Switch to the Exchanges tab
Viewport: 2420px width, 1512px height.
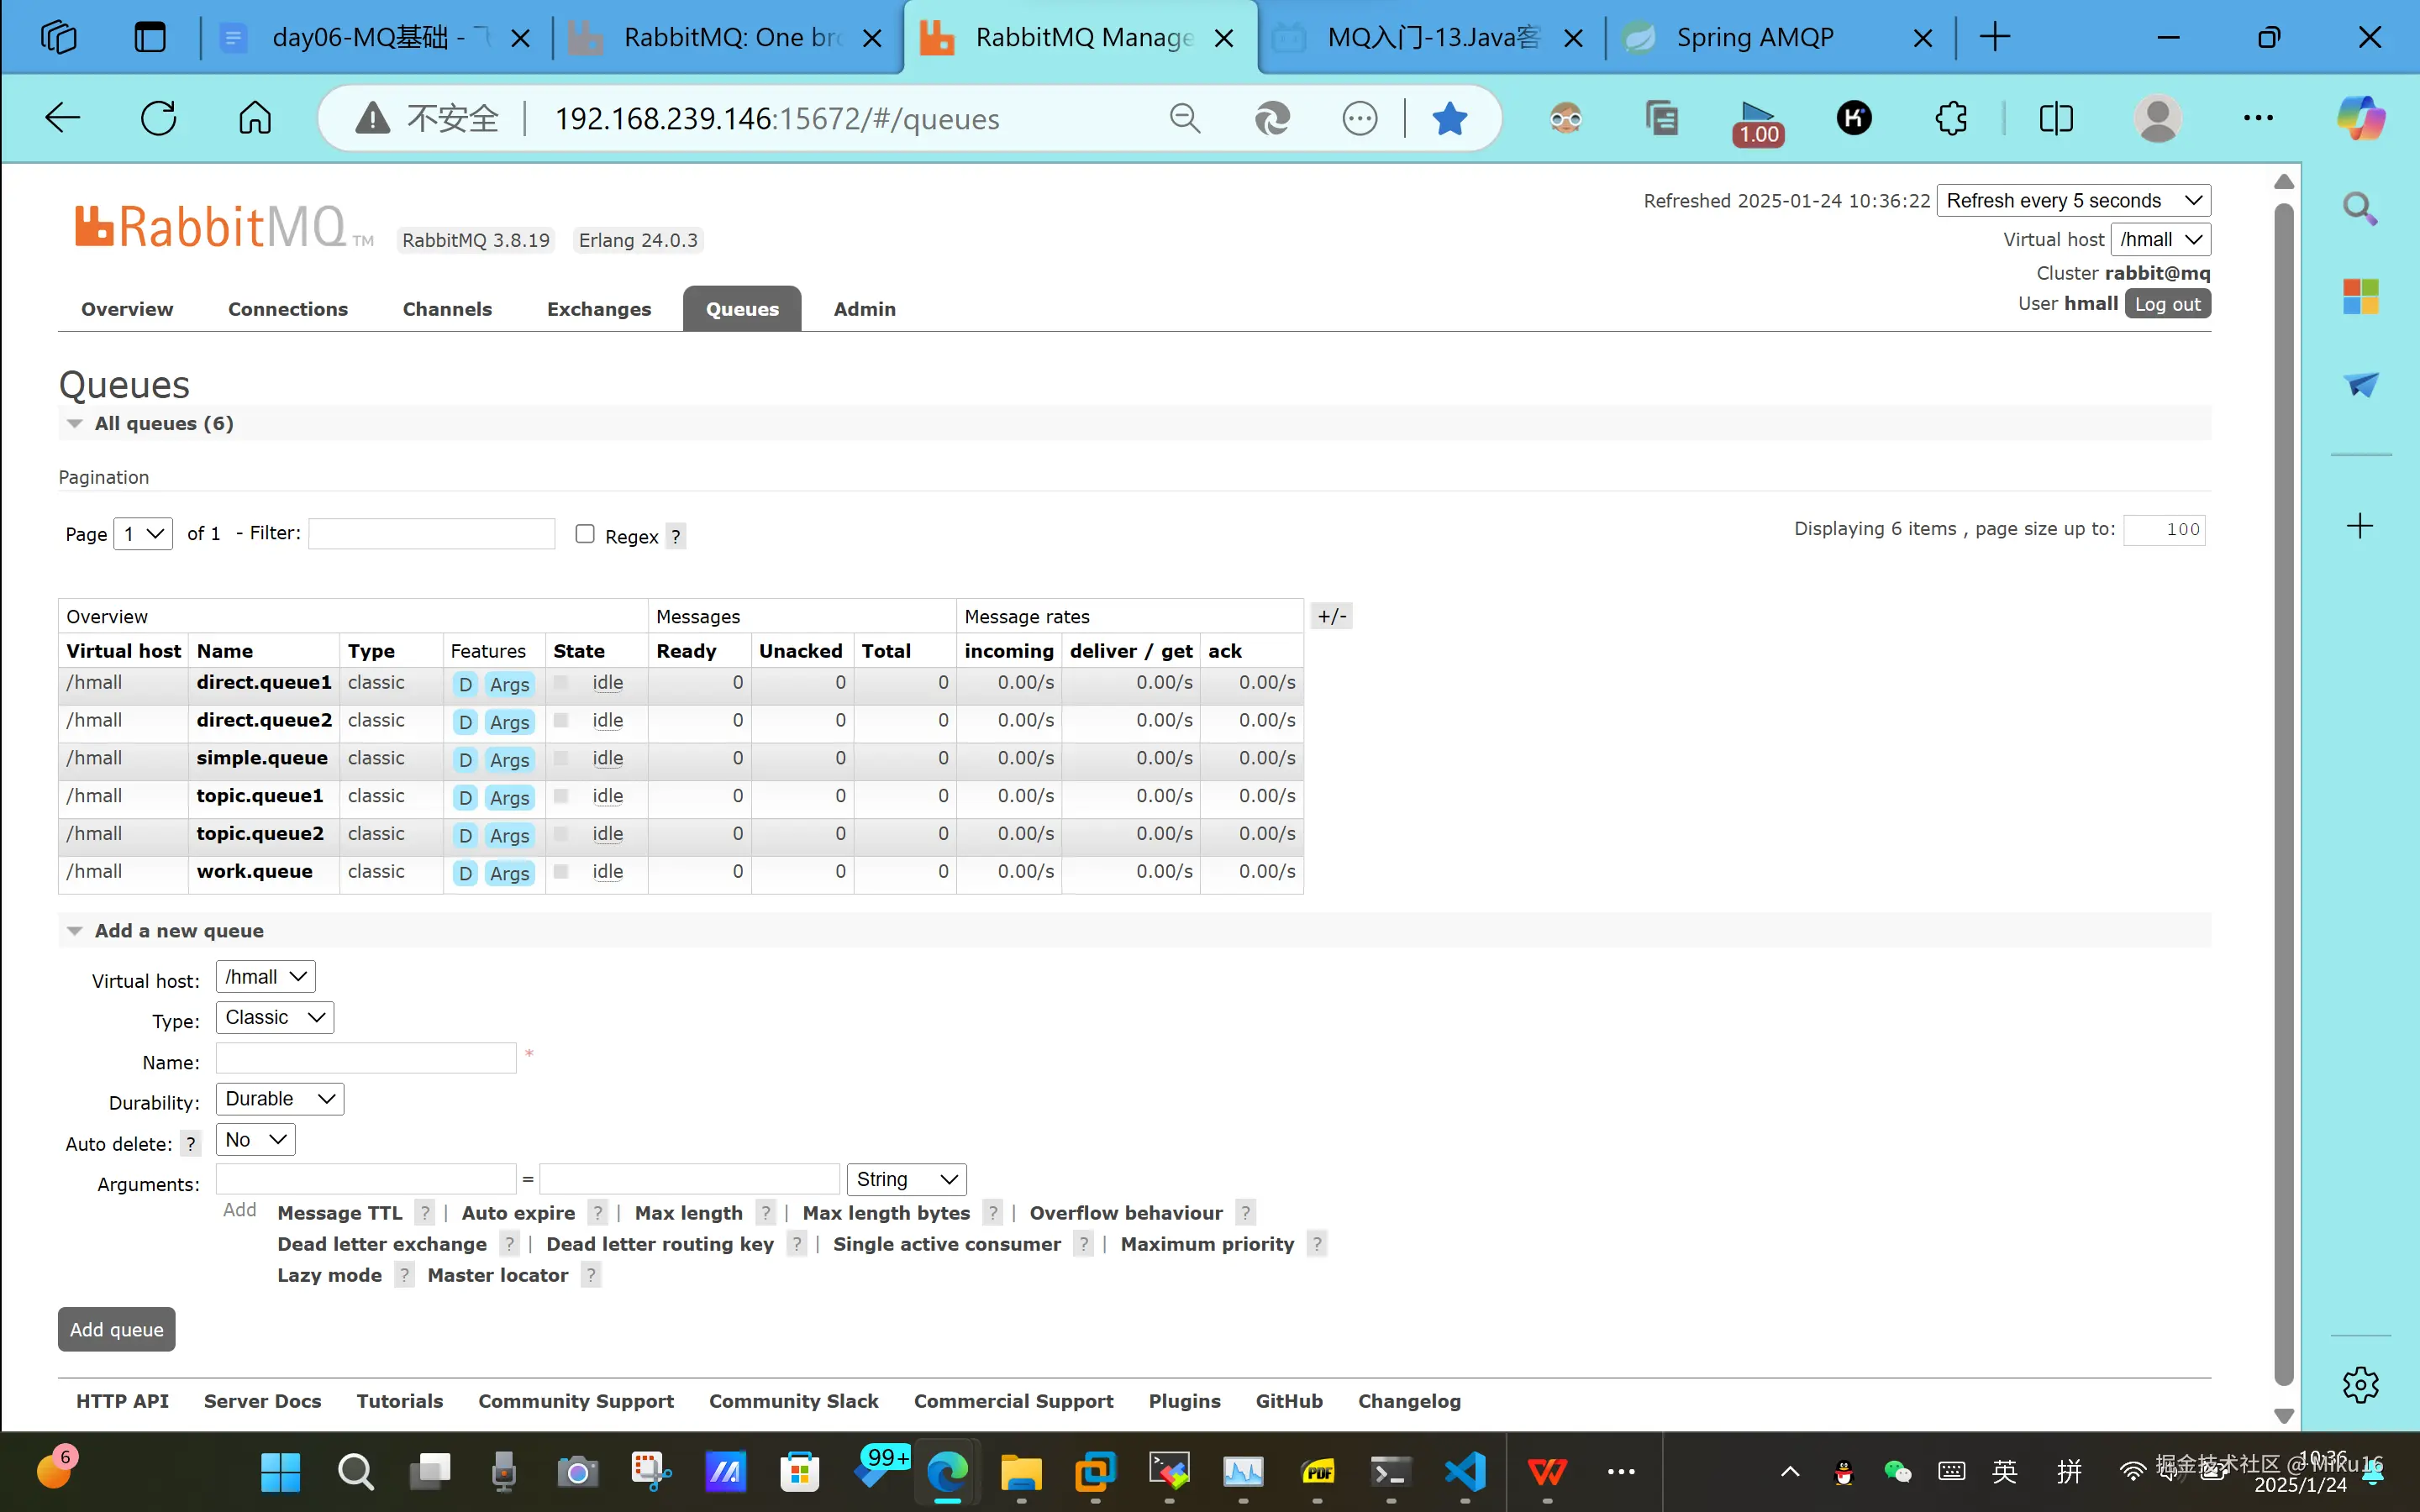pyautogui.click(x=598, y=309)
